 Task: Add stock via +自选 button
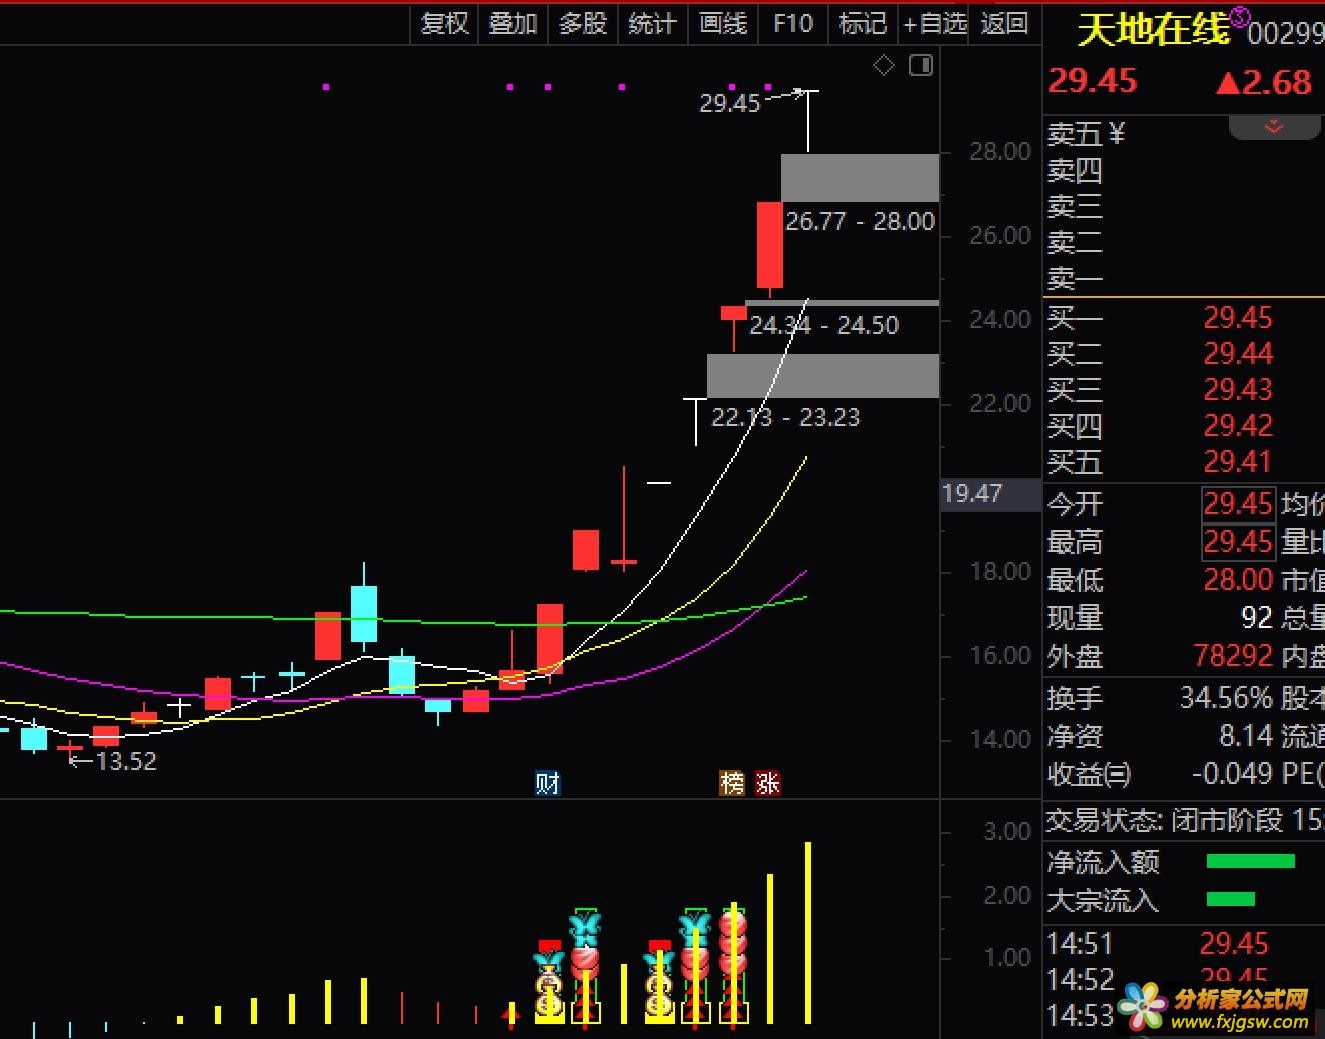click(x=935, y=23)
